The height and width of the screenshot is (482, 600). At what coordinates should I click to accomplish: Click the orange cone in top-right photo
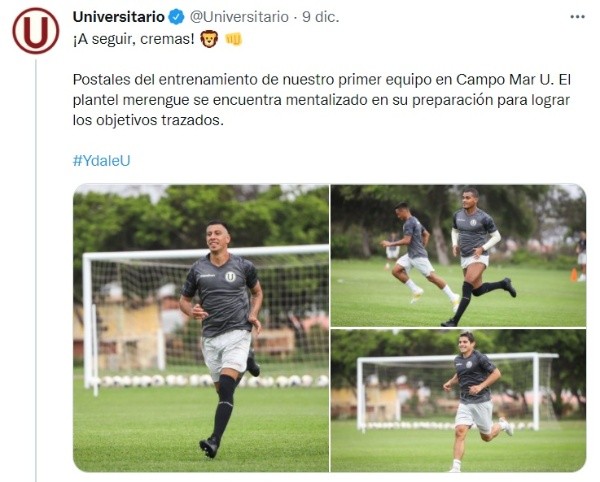[574, 275]
